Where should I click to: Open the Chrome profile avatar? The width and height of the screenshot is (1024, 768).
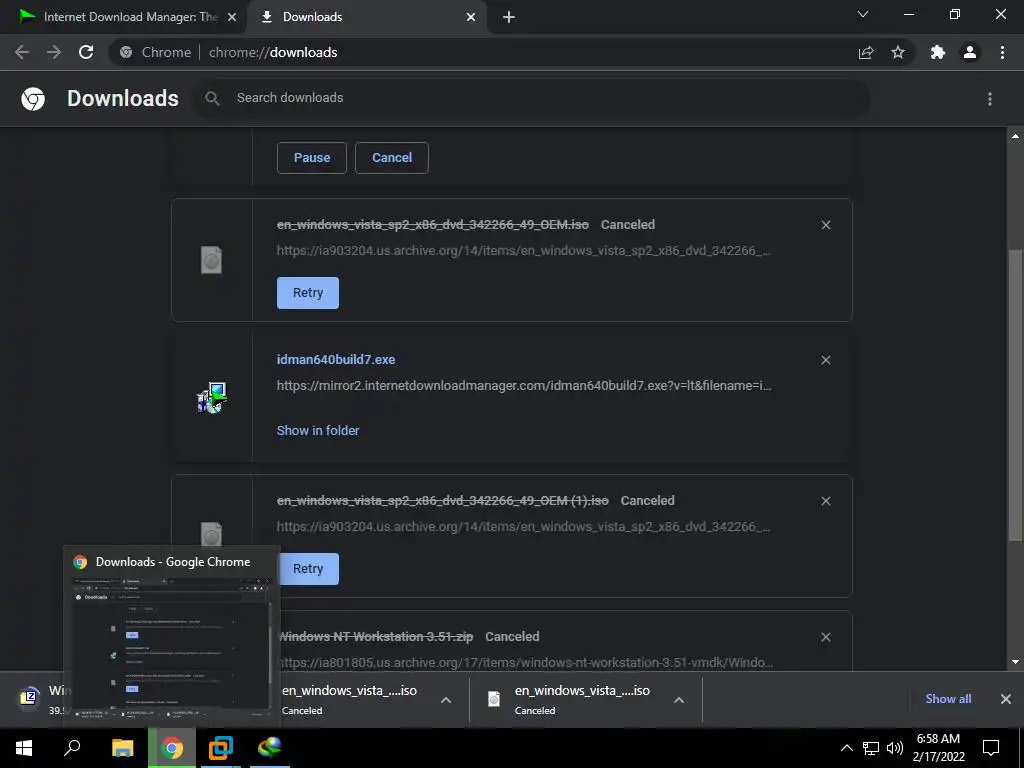[x=970, y=52]
